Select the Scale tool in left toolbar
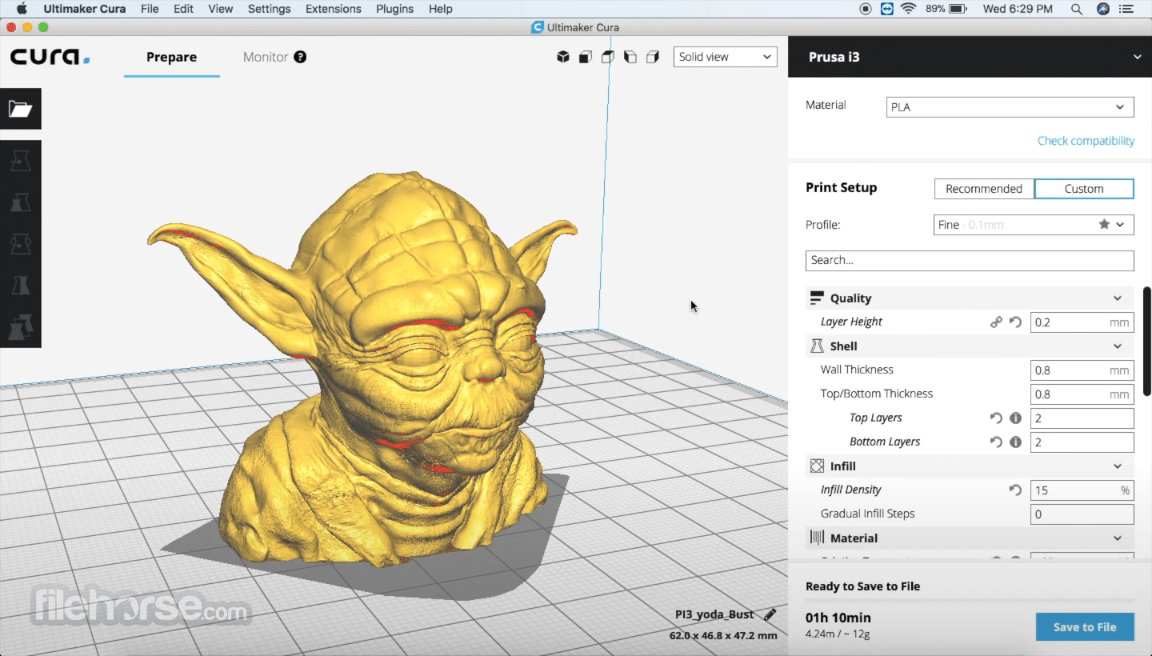 21,203
